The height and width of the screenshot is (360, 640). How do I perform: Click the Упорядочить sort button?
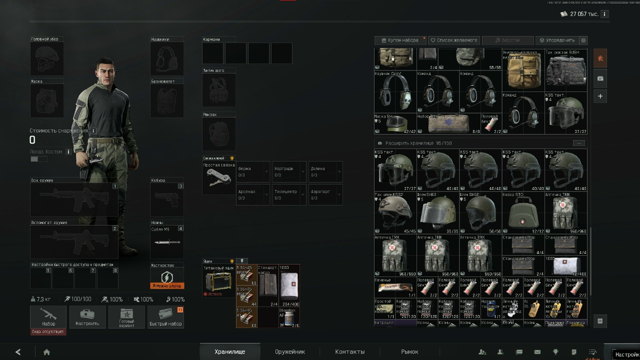click(558, 40)
